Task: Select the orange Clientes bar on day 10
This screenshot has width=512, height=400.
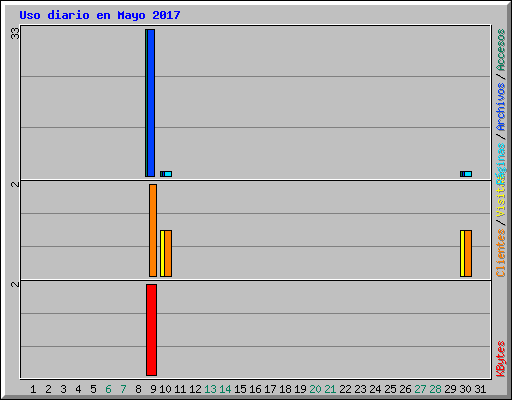Action: click(168, 253)
